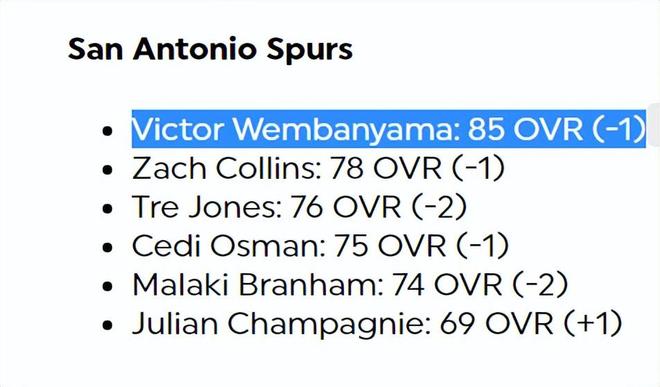The height and width of the screenshot is (387, 660).
Task: Click the bullet before Tre Jones
Action: coord(107,208)
